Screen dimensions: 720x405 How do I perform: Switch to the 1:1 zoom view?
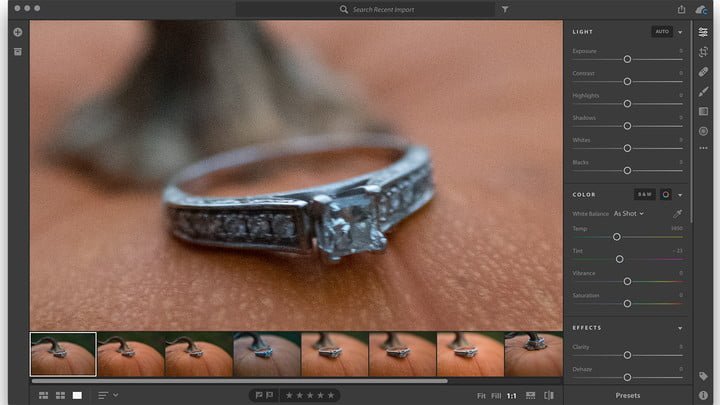(x=512, y=396)
